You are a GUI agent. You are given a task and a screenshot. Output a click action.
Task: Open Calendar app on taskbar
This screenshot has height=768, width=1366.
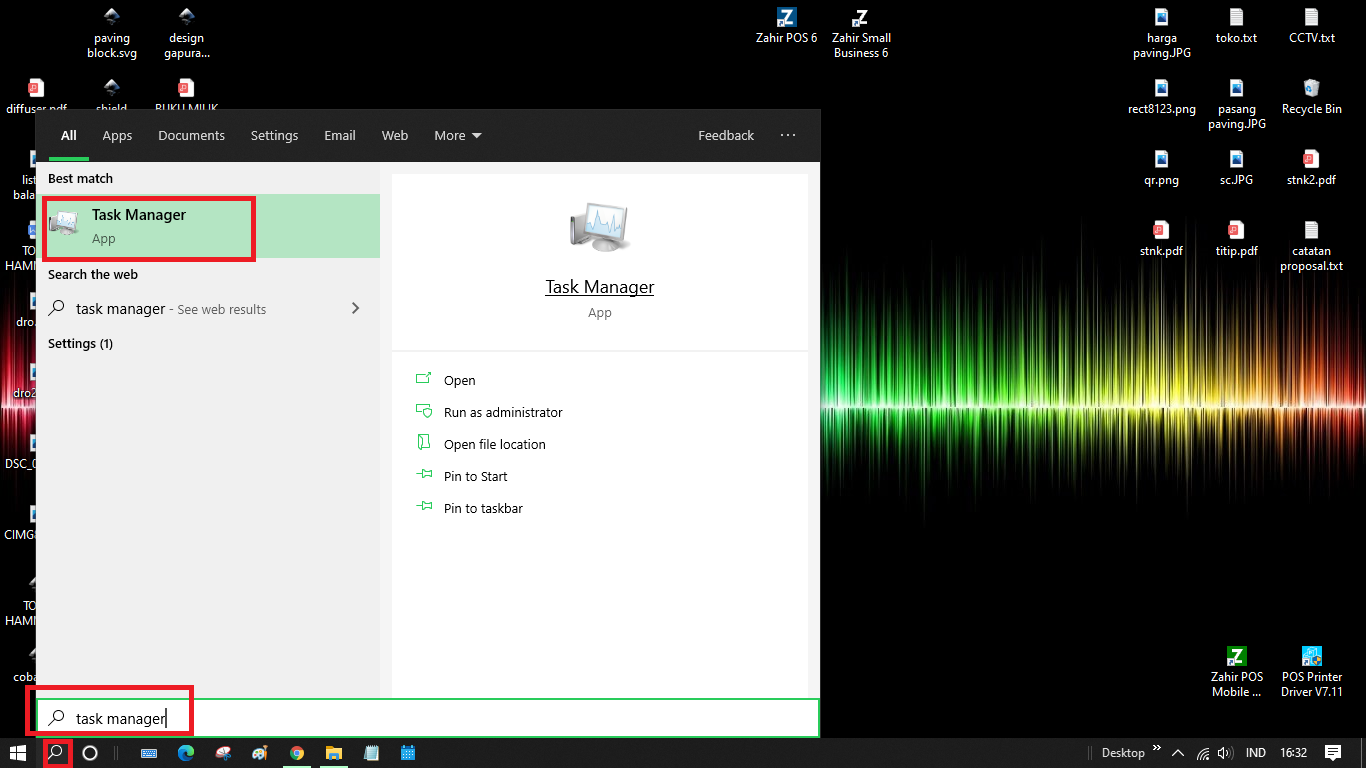point(408,753)
